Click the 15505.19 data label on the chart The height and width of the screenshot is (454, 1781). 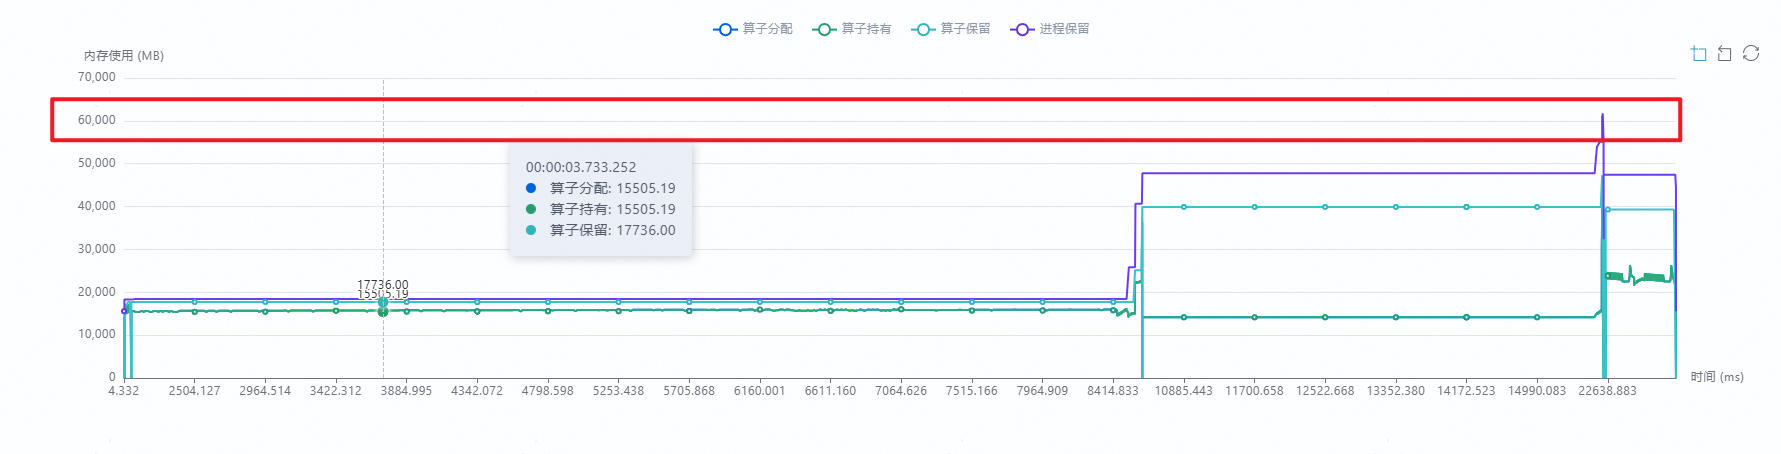click(383, 294)
